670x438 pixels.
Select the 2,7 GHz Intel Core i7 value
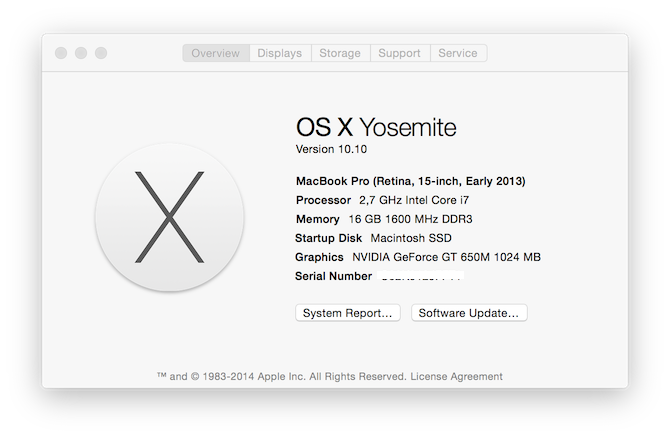tap(414, 200)
